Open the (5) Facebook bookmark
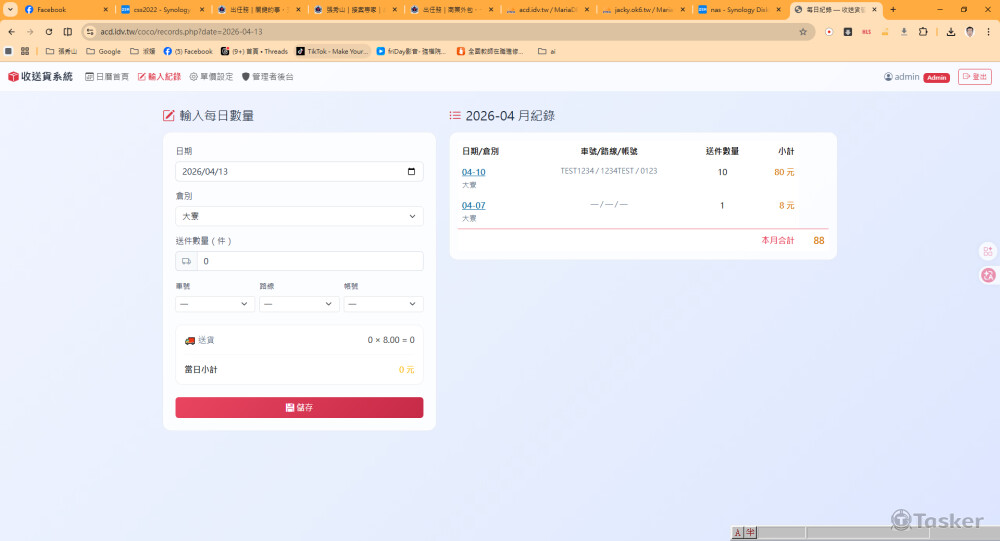Image resolution: width=1000 pixels, height=541 pixels. (x=188, y=51)
